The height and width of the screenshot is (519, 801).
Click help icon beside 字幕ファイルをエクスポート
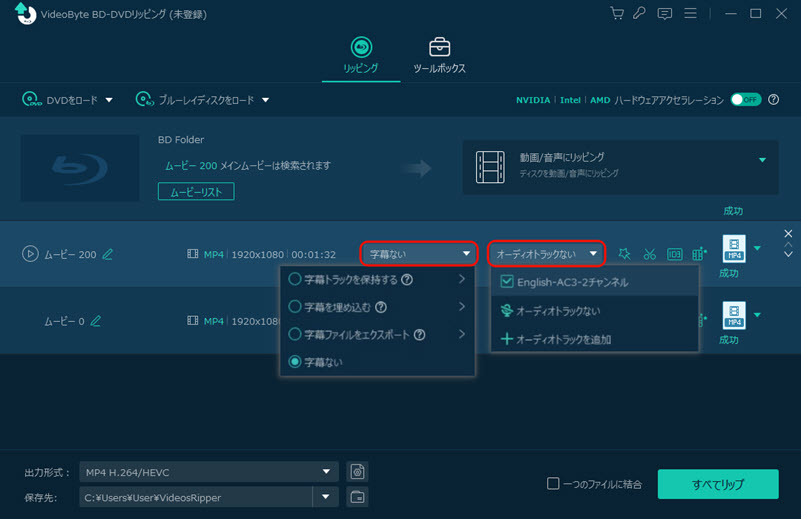click(x=419, y=335)
